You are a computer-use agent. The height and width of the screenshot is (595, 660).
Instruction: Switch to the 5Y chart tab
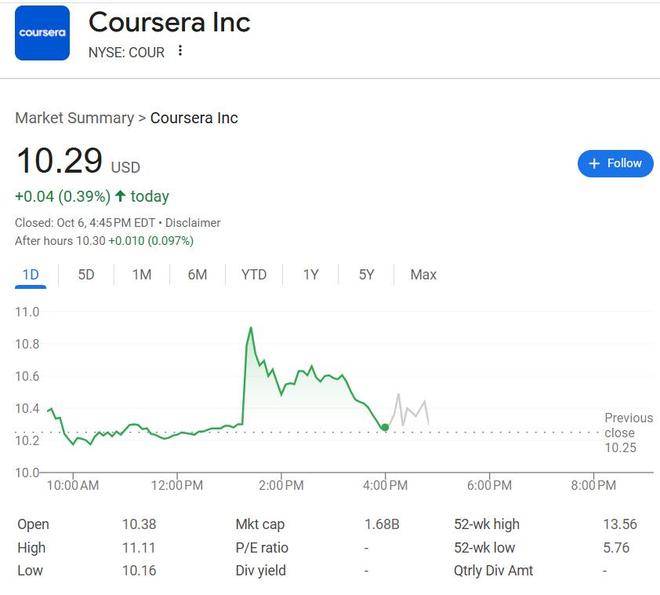click(366, 274)
